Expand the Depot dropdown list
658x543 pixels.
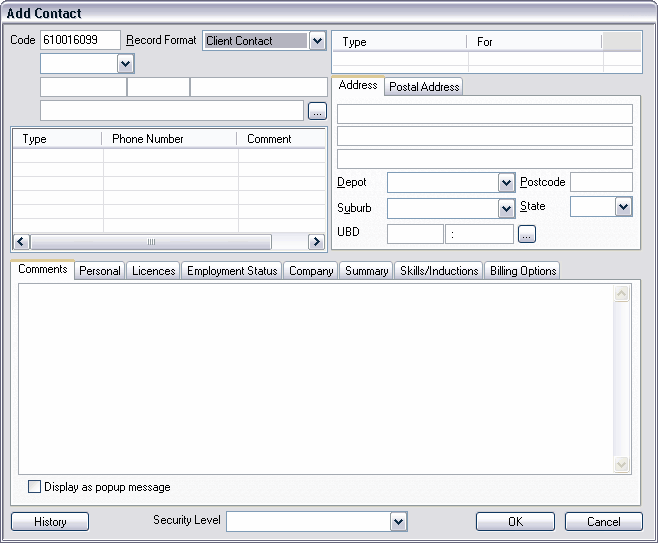point(506,183)
